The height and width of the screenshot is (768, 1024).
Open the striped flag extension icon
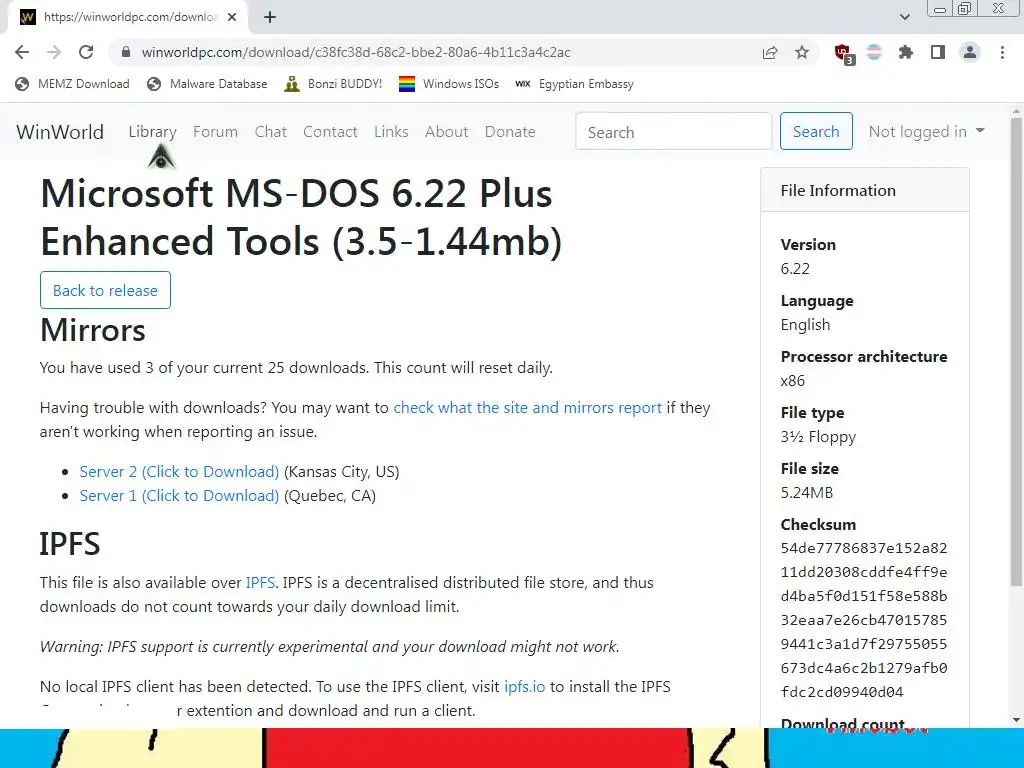click(x=874, y=52)
